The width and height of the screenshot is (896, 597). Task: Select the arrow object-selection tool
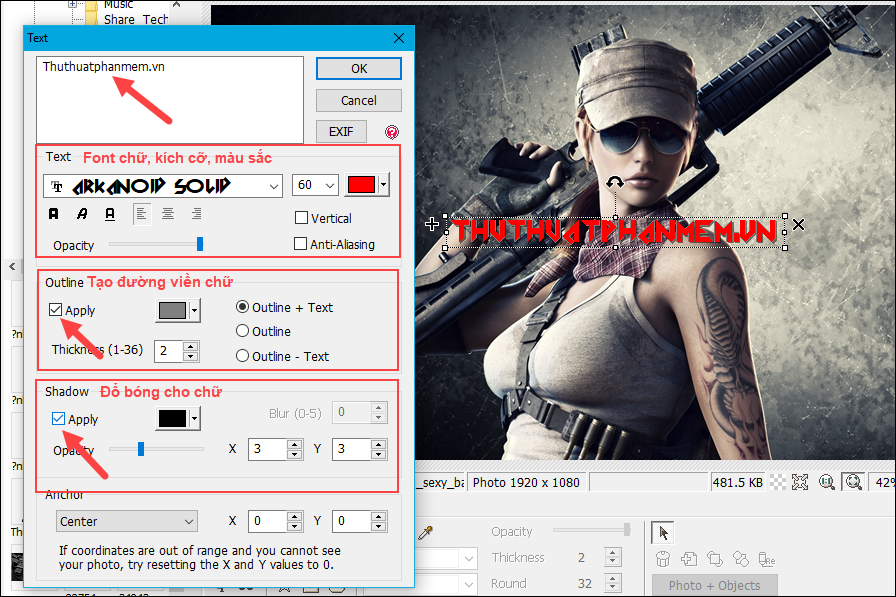663,531
